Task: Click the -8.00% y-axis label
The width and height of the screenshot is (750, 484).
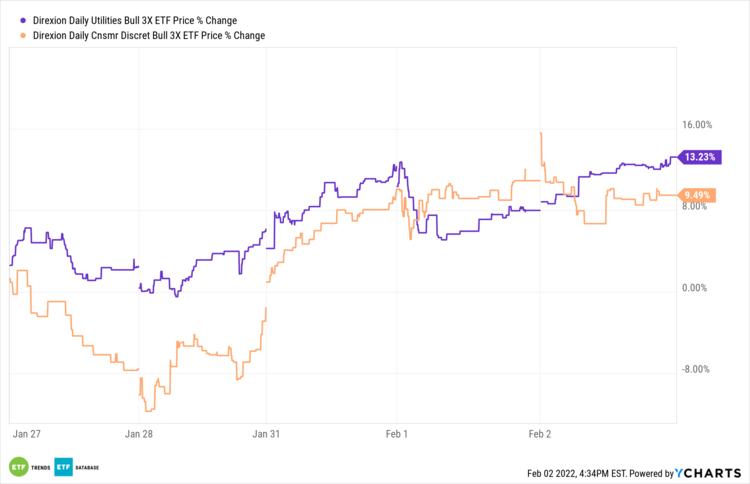Action: point(695,370)
